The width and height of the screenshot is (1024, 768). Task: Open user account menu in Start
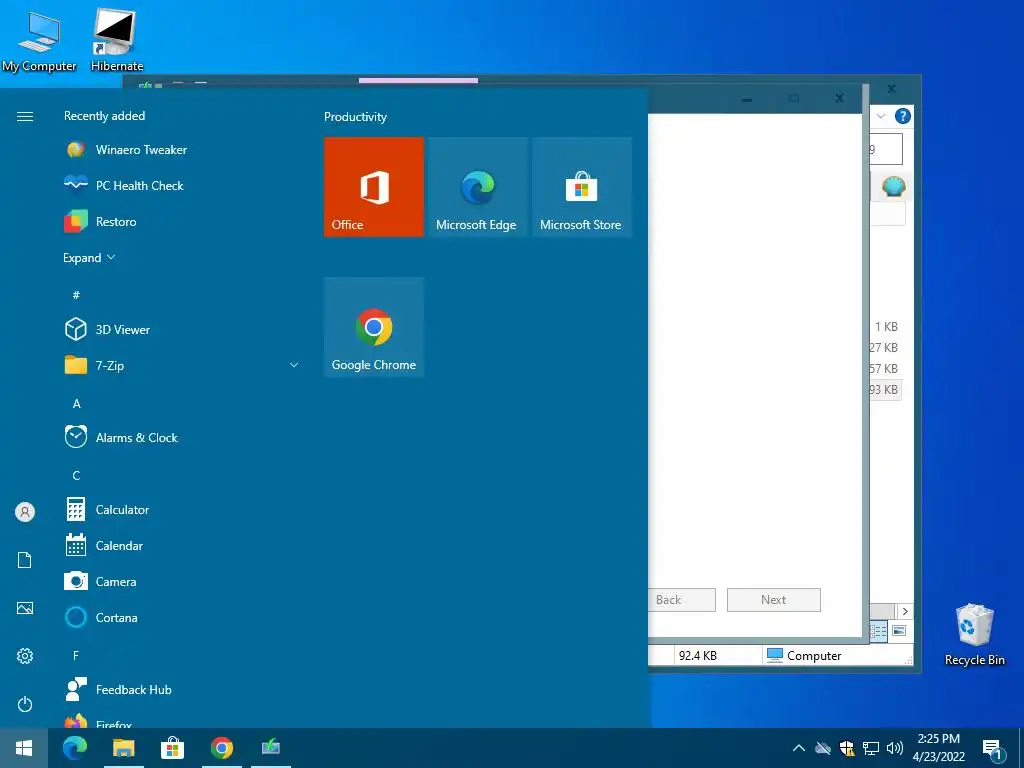pos(25,511)
